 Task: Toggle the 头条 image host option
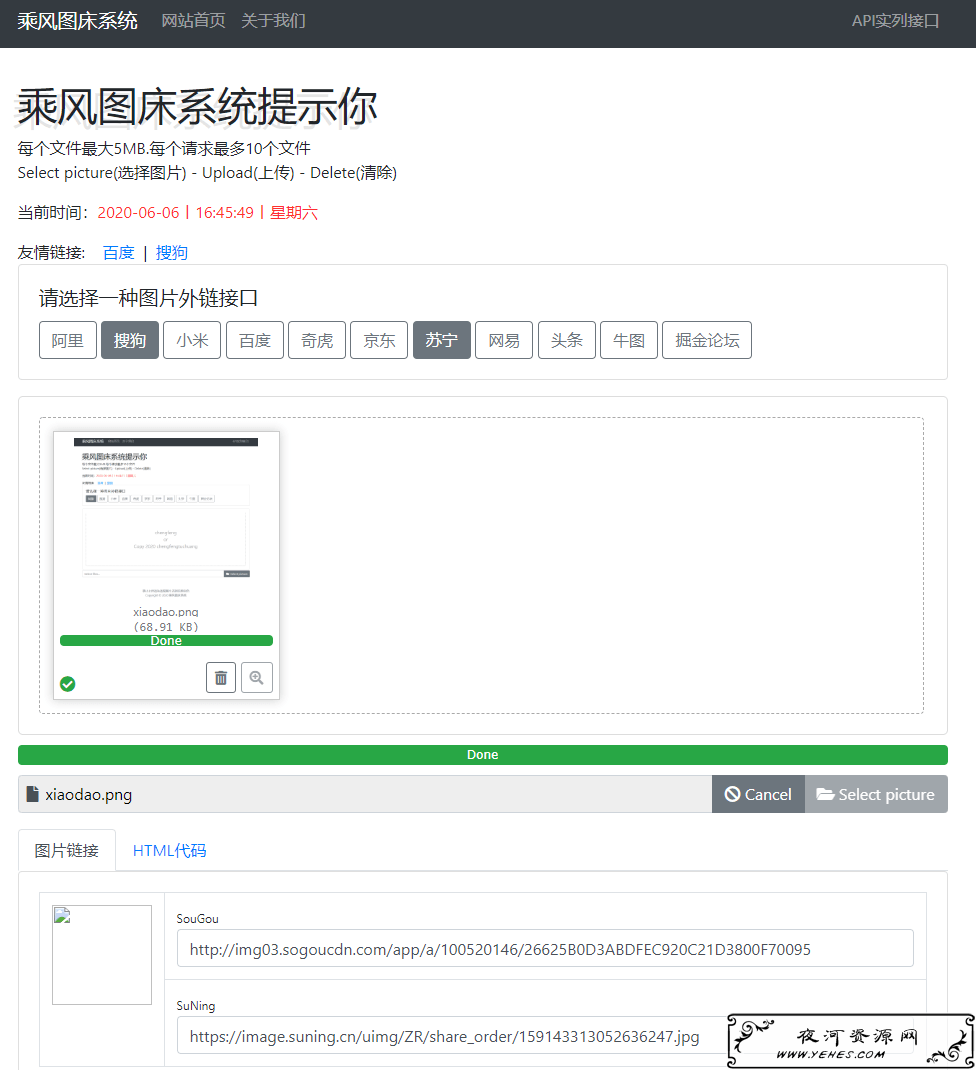pos(566,340)
